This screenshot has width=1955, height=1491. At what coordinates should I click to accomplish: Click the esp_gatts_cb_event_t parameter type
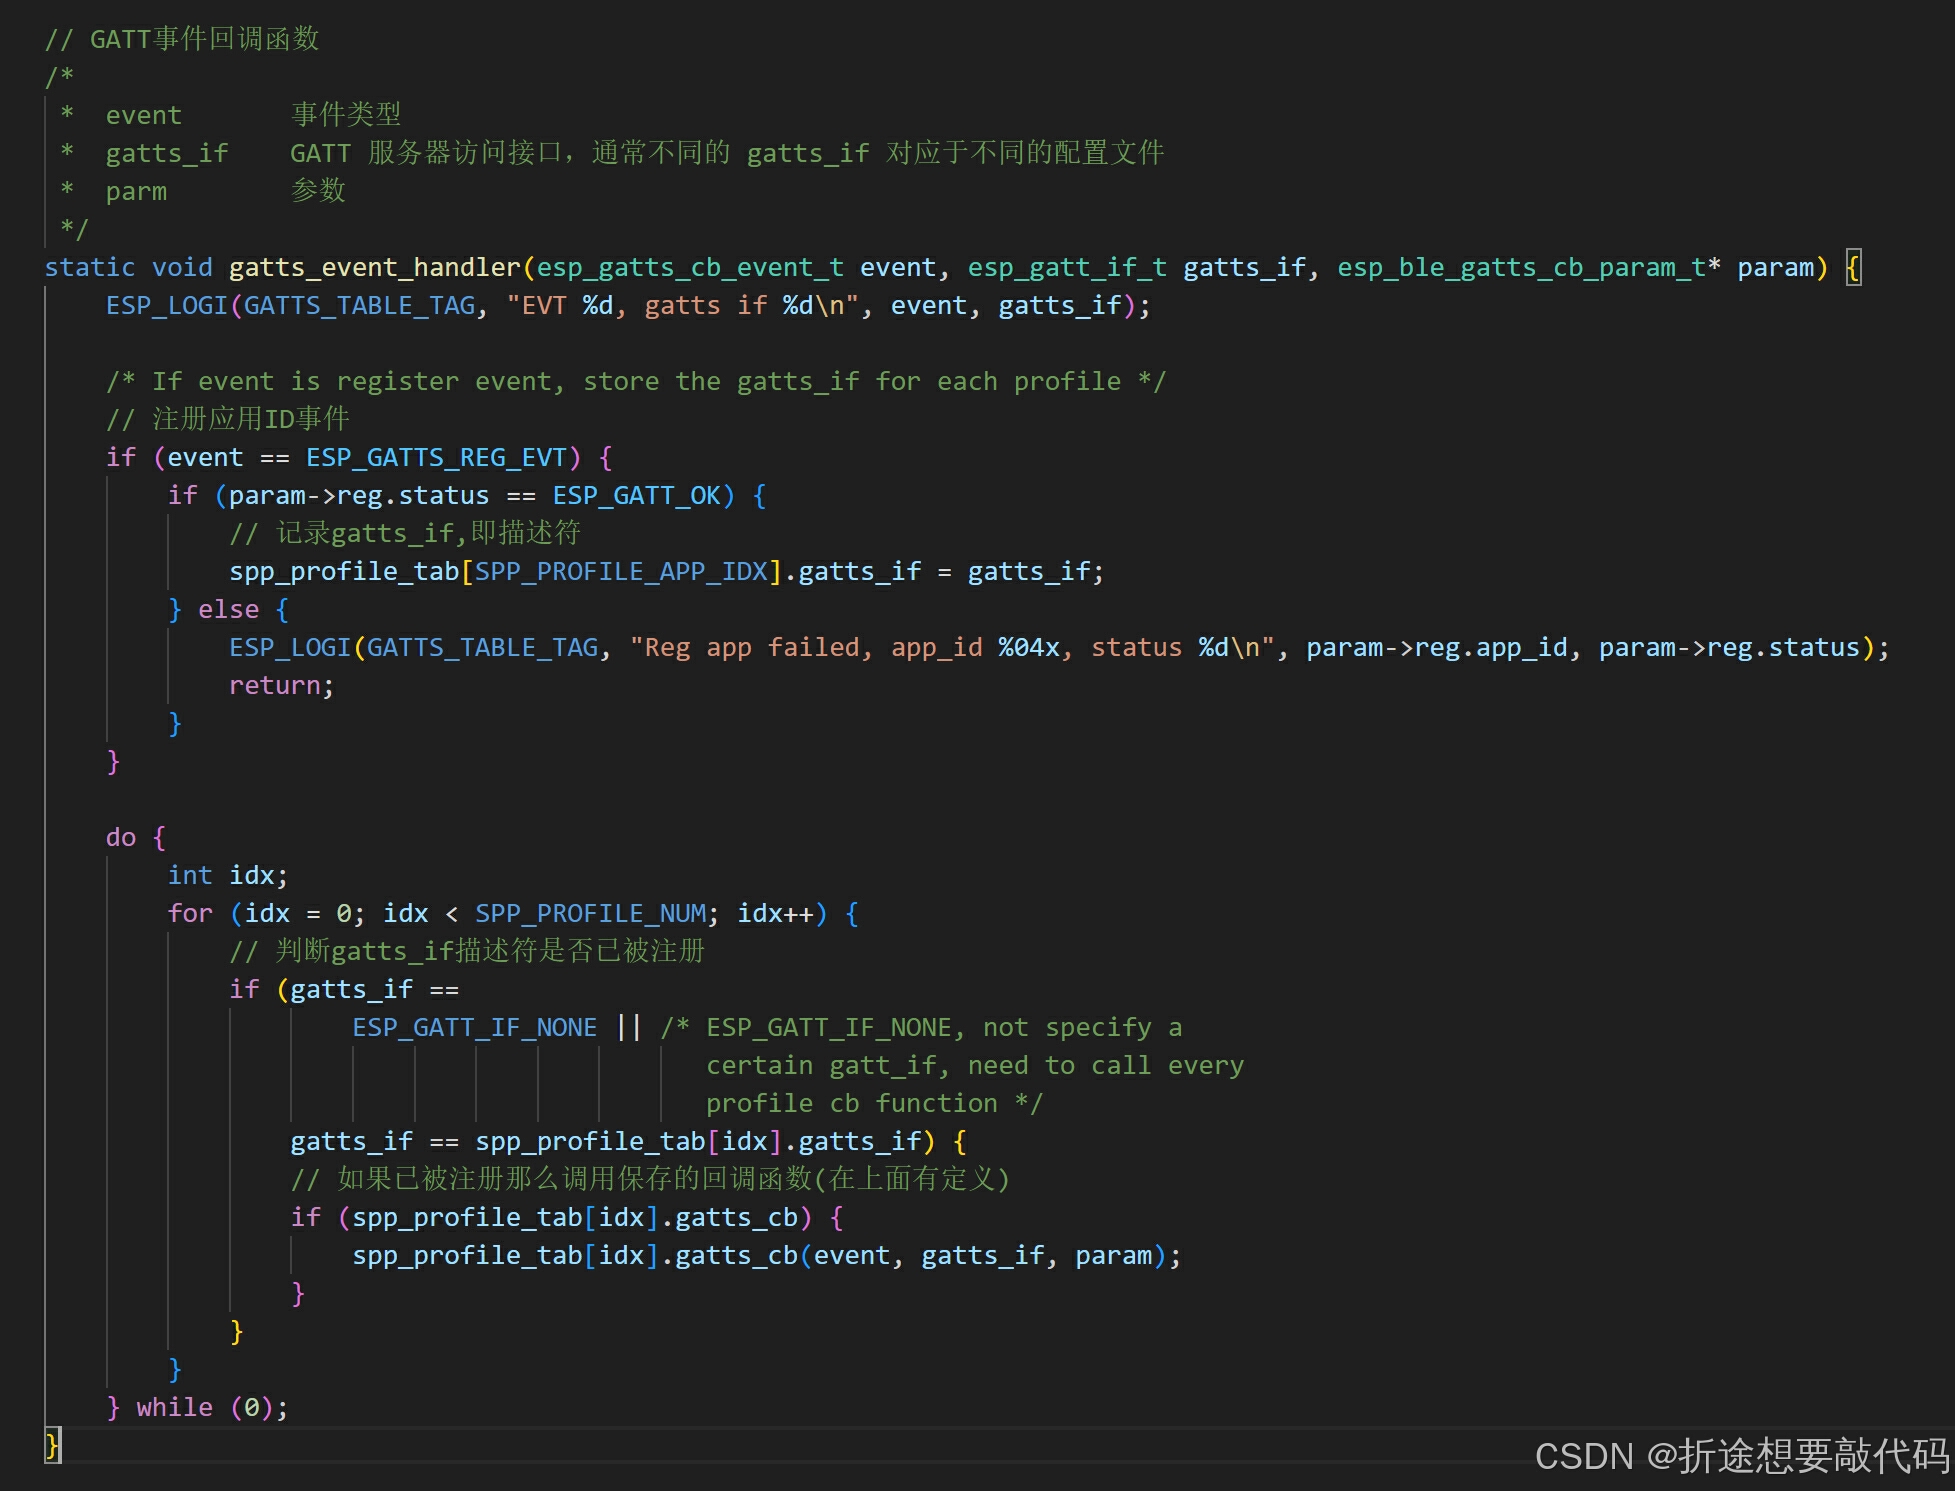pyautogui.click(x=690, y=268)
